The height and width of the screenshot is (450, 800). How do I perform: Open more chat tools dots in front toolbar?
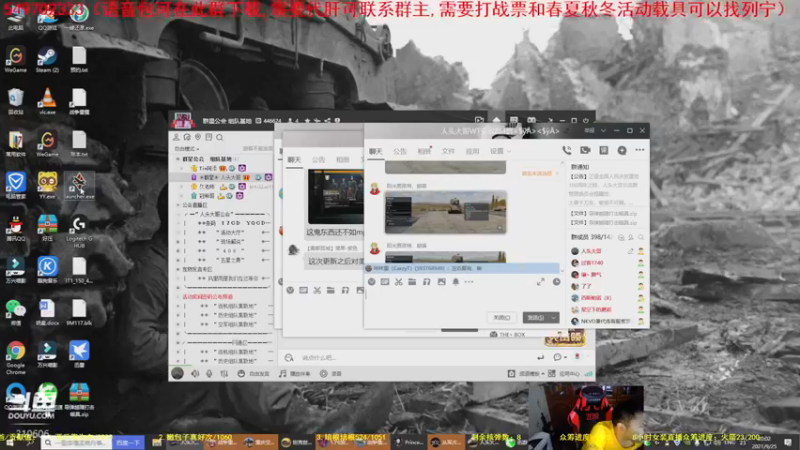pyautogui.click(x=469, y=282)
